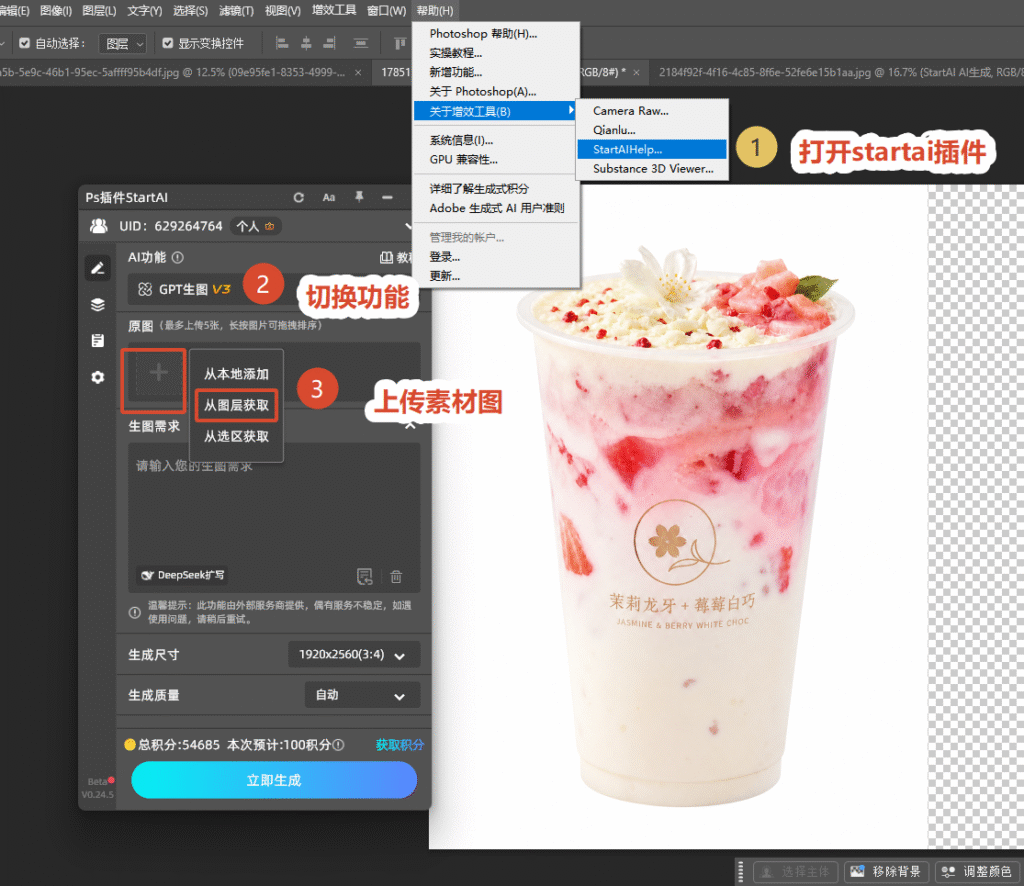Image resolution: width=1024 pixels, height=886 pixels.
Task: Choose Photoshop 帮助(H)... menu entry
Action: click(x=496, y=34)
